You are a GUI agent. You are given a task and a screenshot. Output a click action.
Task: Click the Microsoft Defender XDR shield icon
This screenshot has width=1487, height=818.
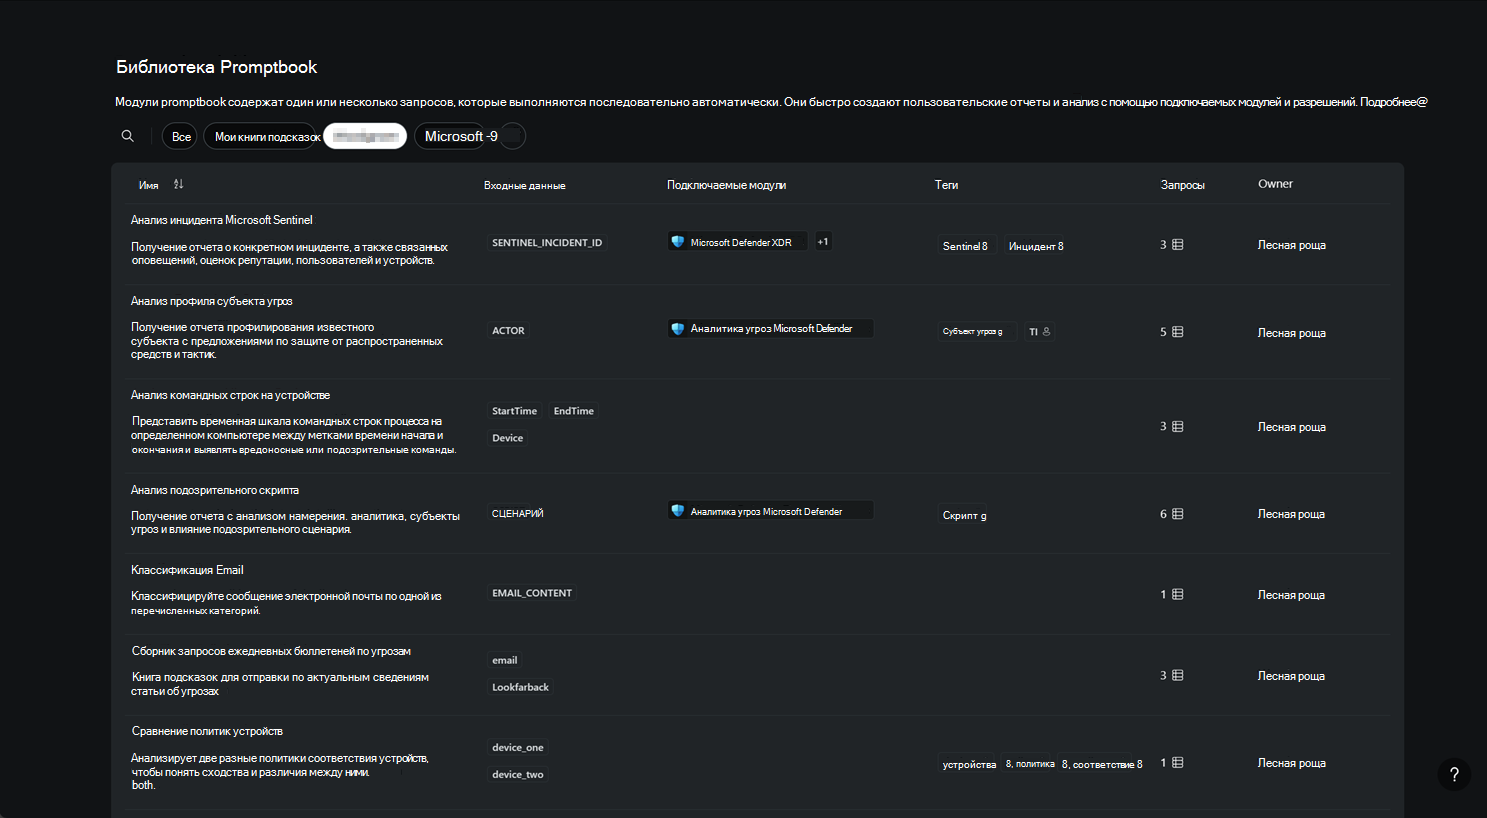click(678, 242)
